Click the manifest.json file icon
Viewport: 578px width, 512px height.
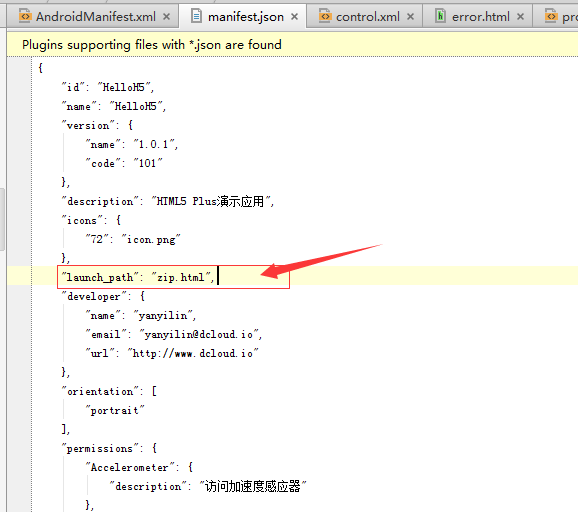click(196, 16)
